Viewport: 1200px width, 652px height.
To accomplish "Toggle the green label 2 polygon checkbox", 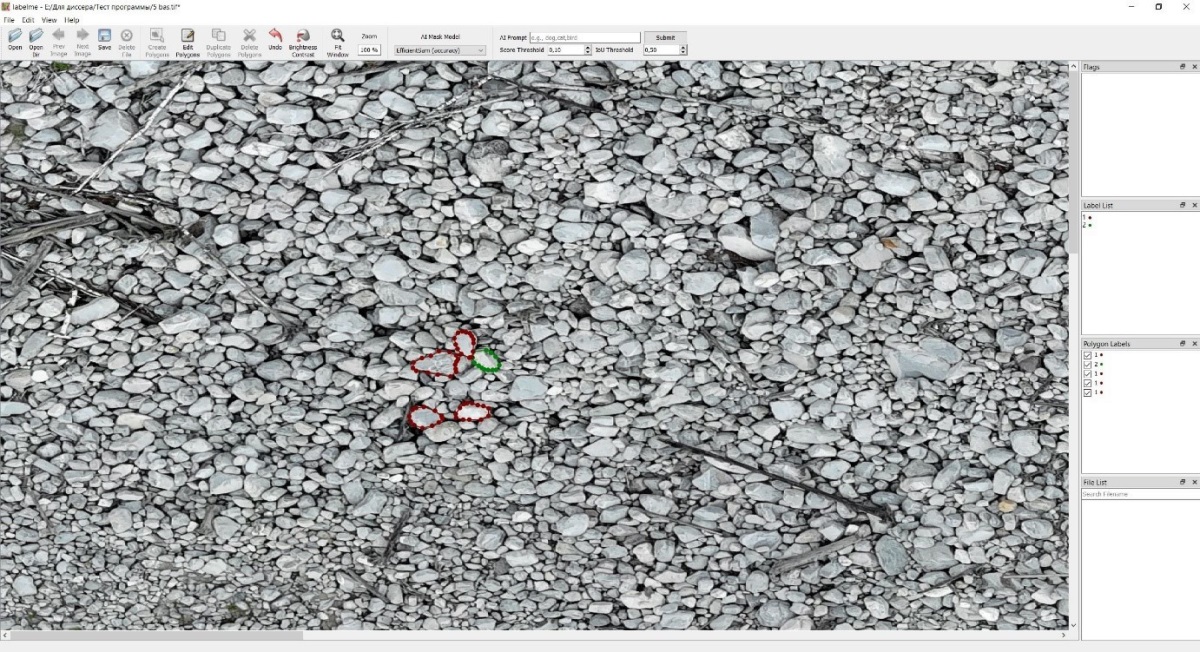I will point(1087,364).
